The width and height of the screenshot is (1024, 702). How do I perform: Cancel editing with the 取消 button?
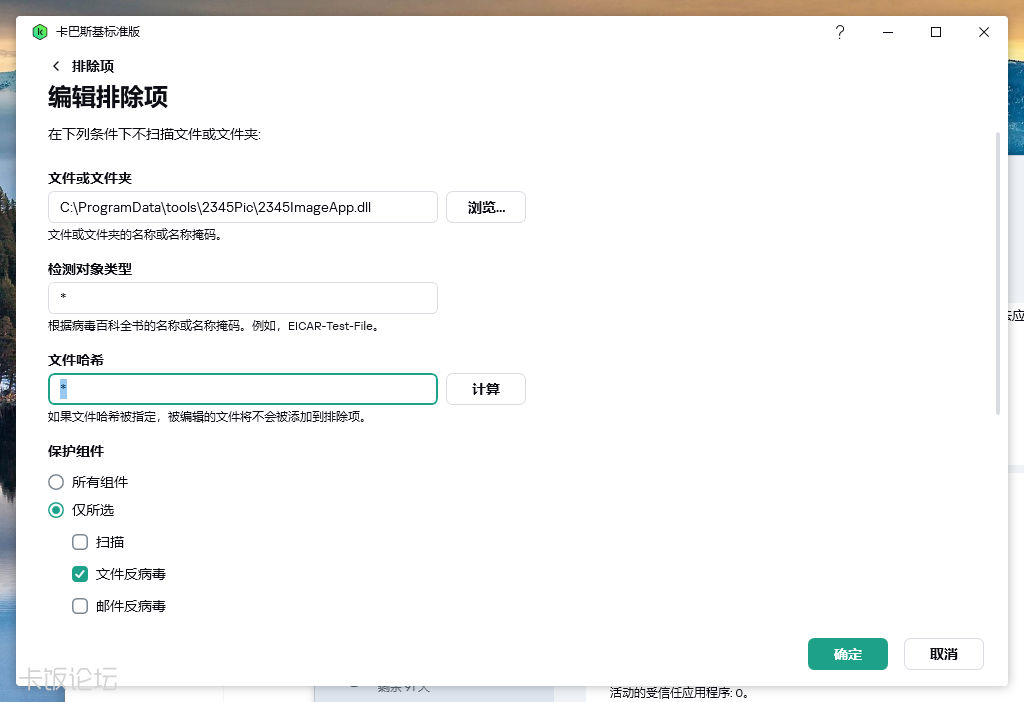coord(944,654)
